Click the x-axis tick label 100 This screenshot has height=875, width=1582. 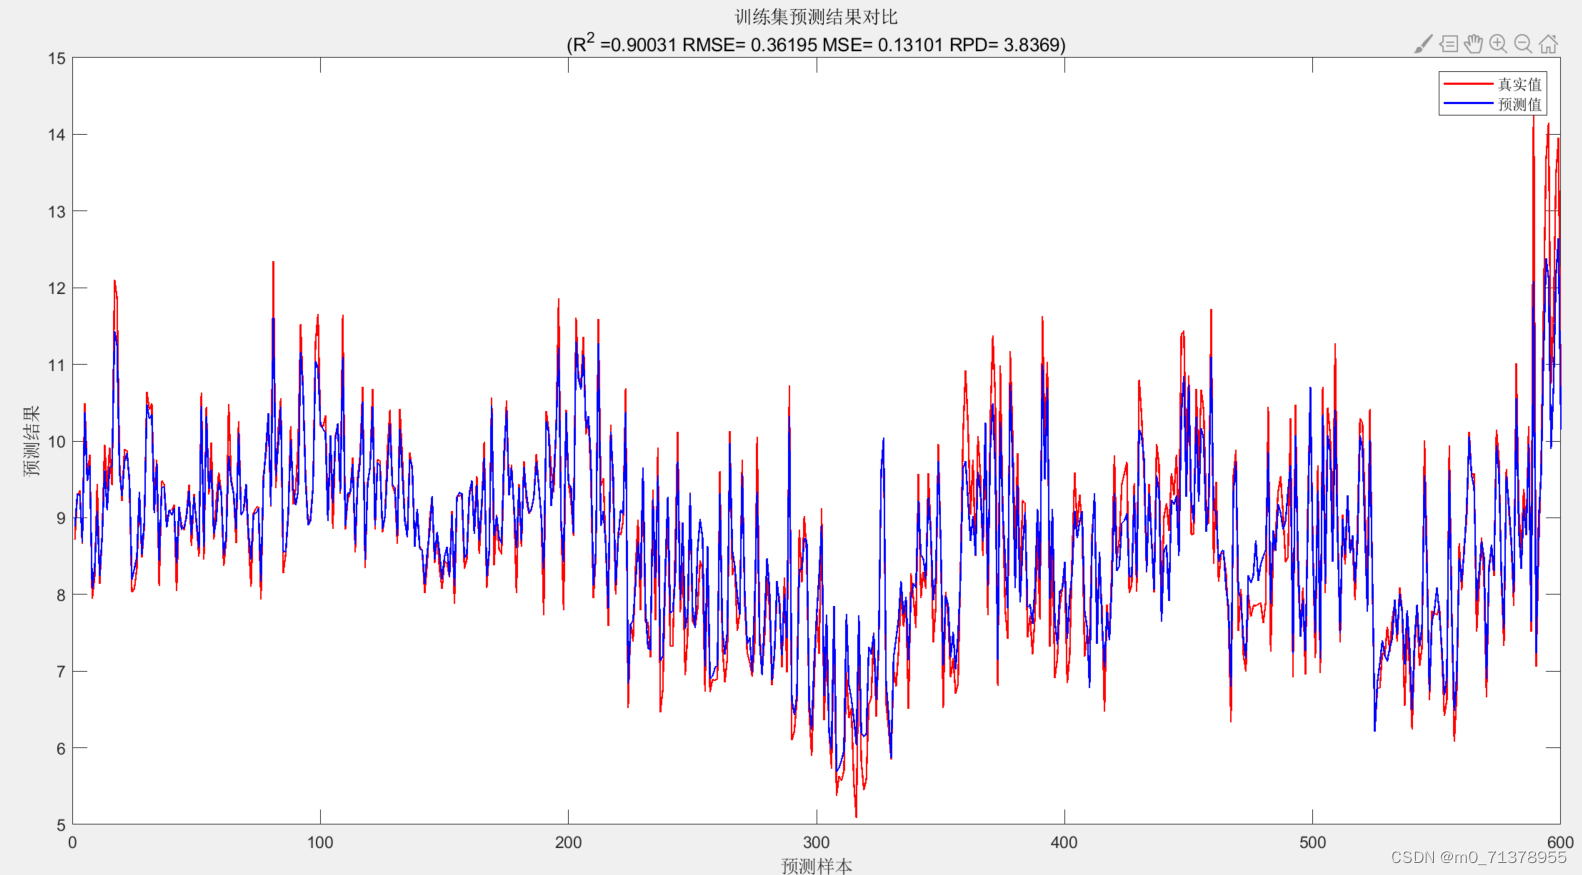[x=320, y=843]
